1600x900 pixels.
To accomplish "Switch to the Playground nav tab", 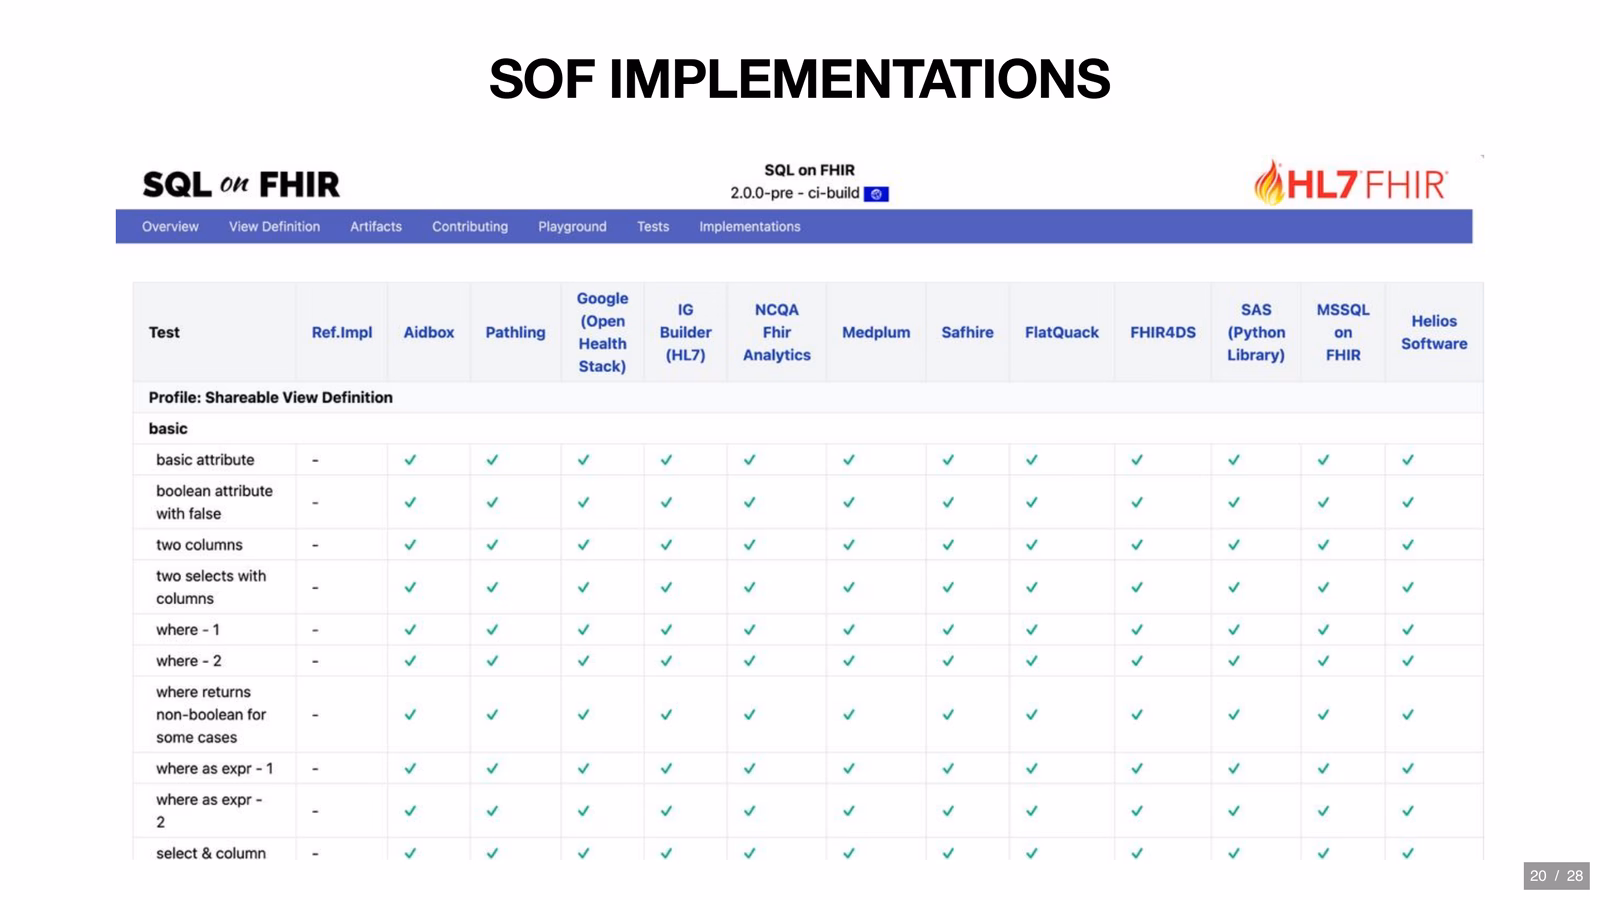I will [572, 227].
